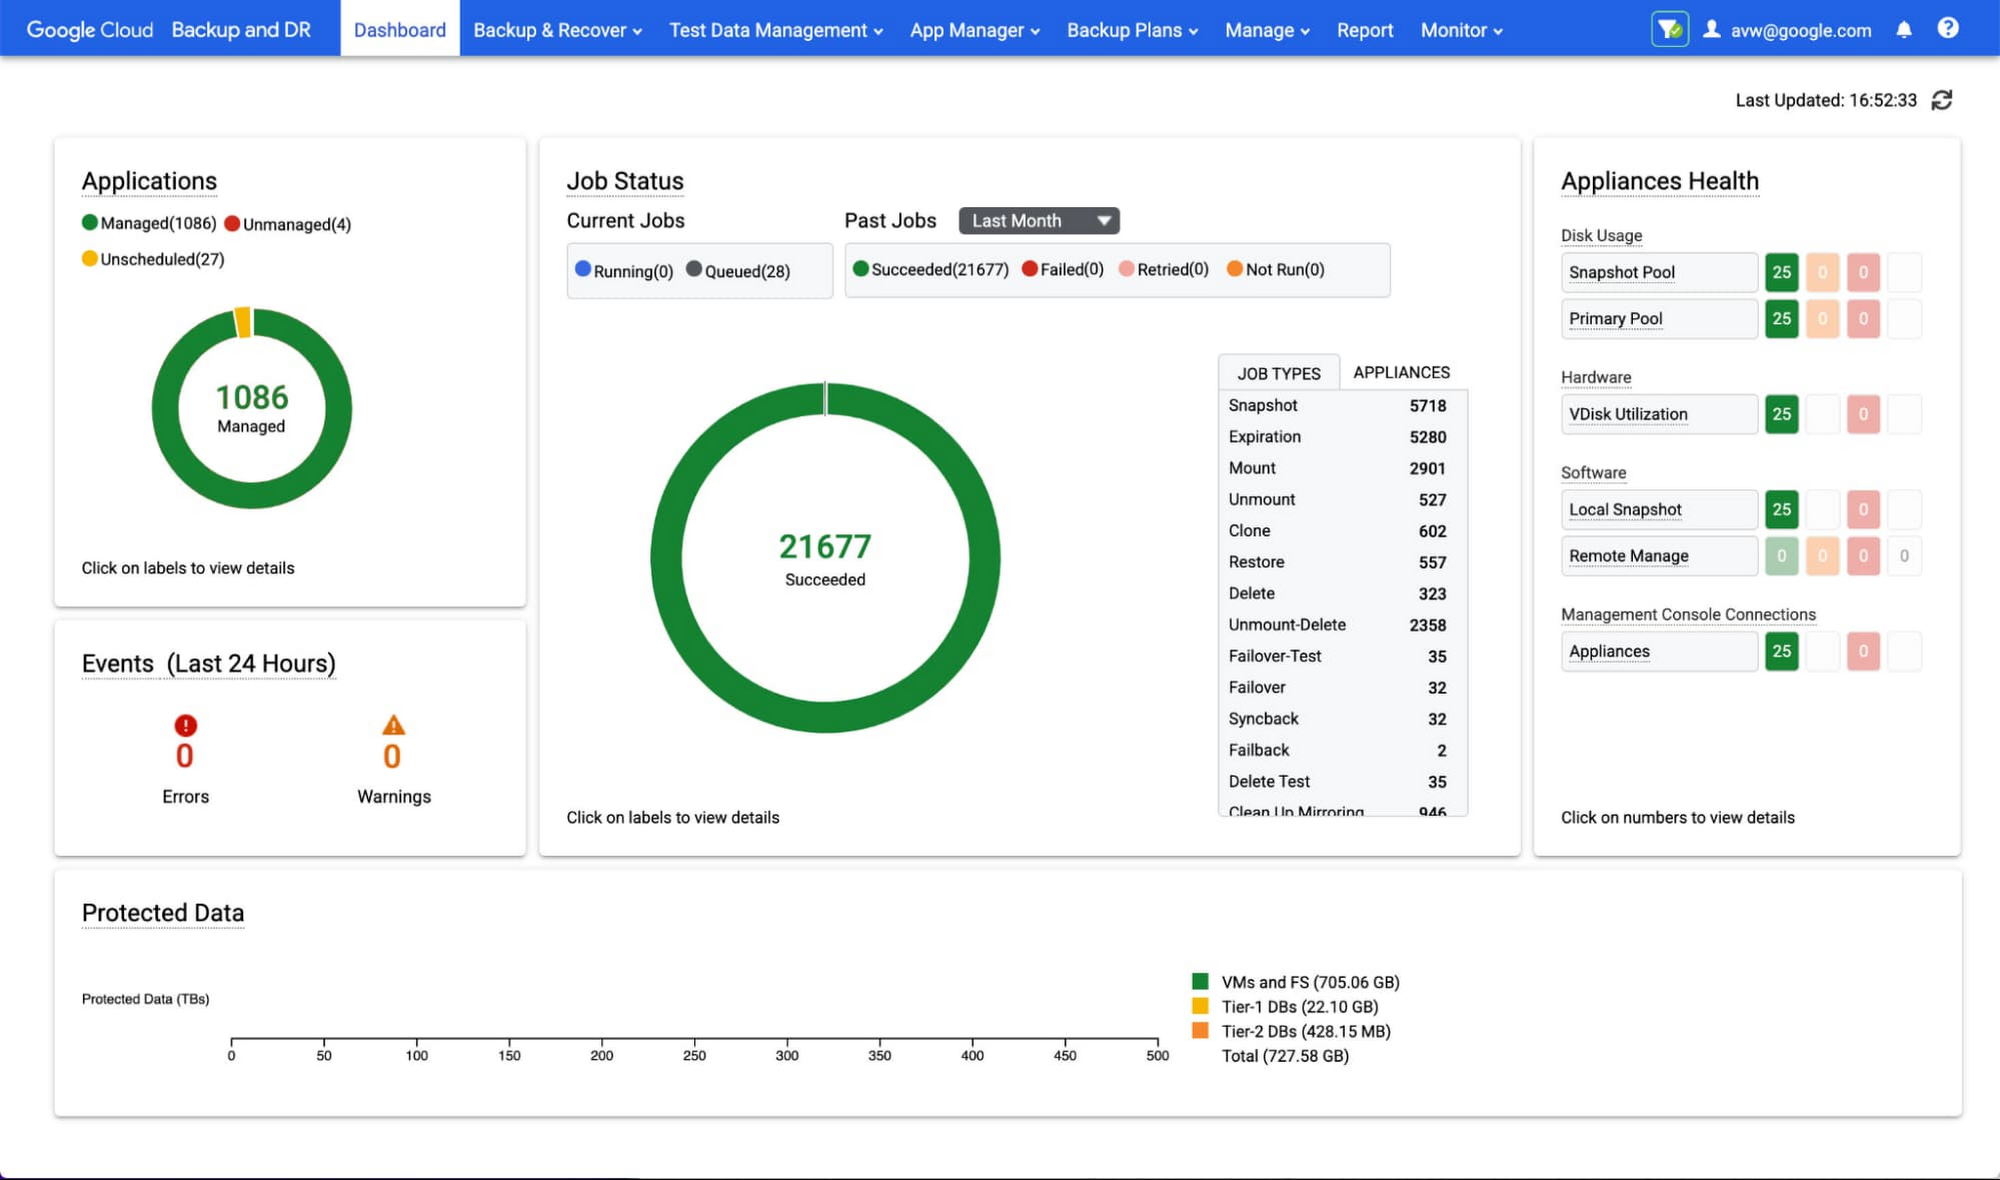2000x1180 pixels.
Task: Select the APPLIANCES tab in job types
Action: [x=1400, y=371]
